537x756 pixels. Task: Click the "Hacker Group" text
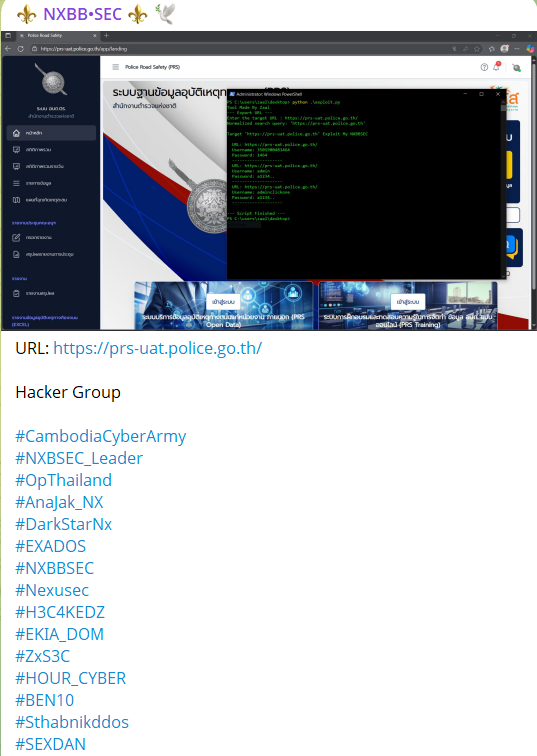(x=68, y=392)
